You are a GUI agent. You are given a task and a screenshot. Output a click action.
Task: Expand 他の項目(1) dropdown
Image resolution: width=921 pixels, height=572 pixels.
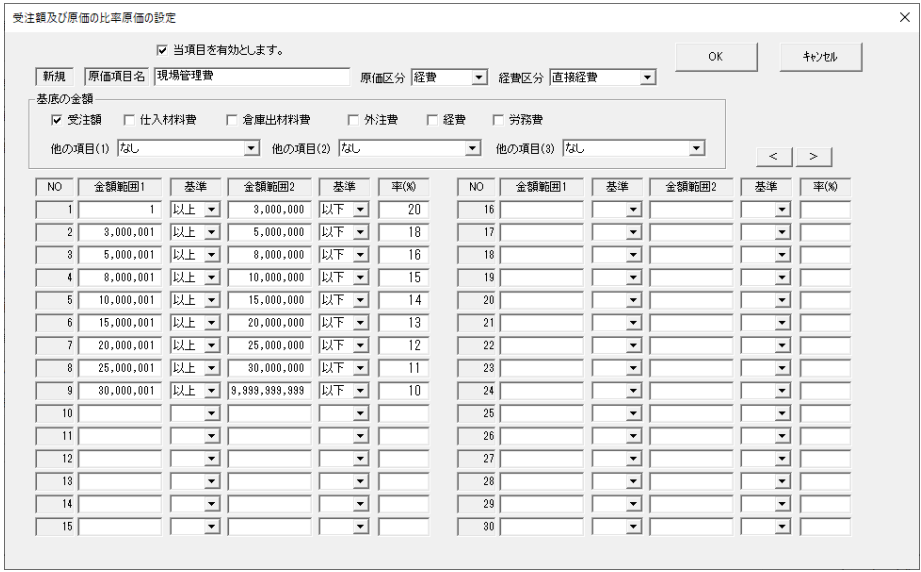[252, 148]
